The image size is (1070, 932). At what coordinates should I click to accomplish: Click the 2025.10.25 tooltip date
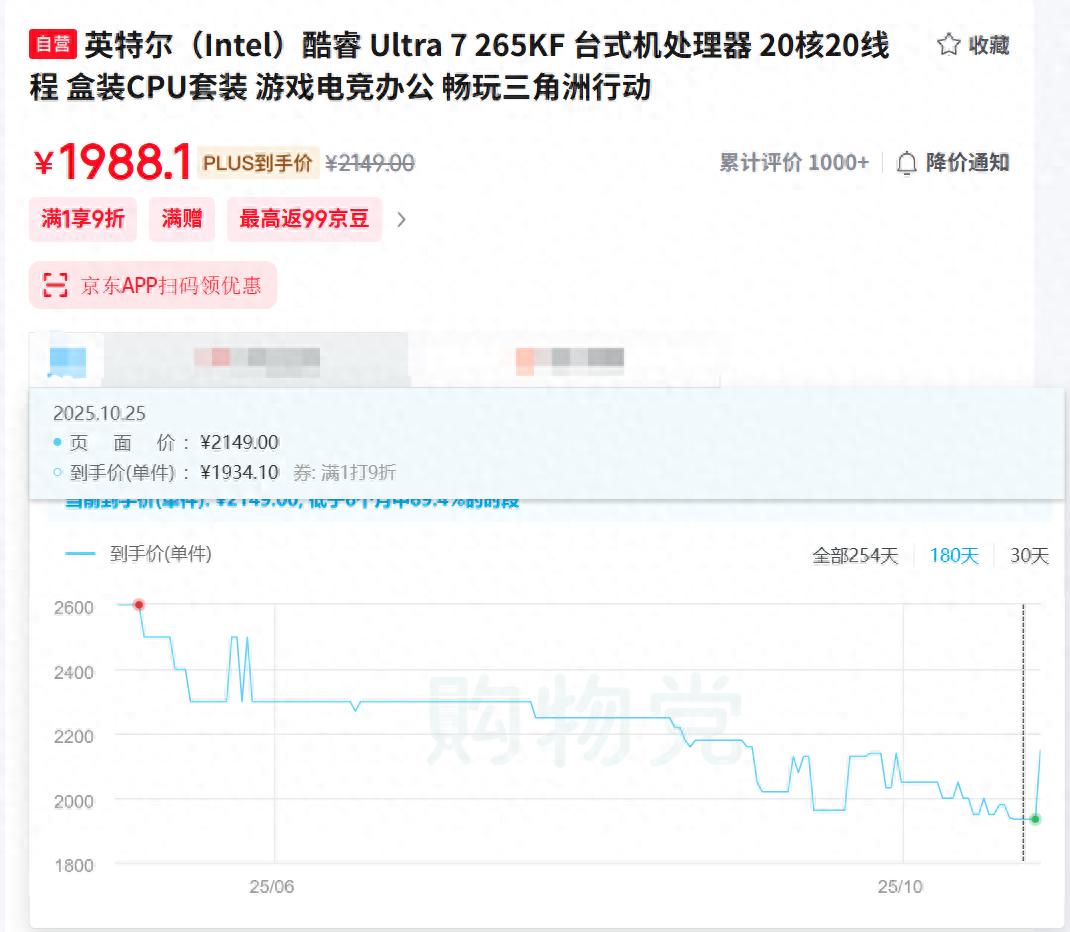(100, 413)
